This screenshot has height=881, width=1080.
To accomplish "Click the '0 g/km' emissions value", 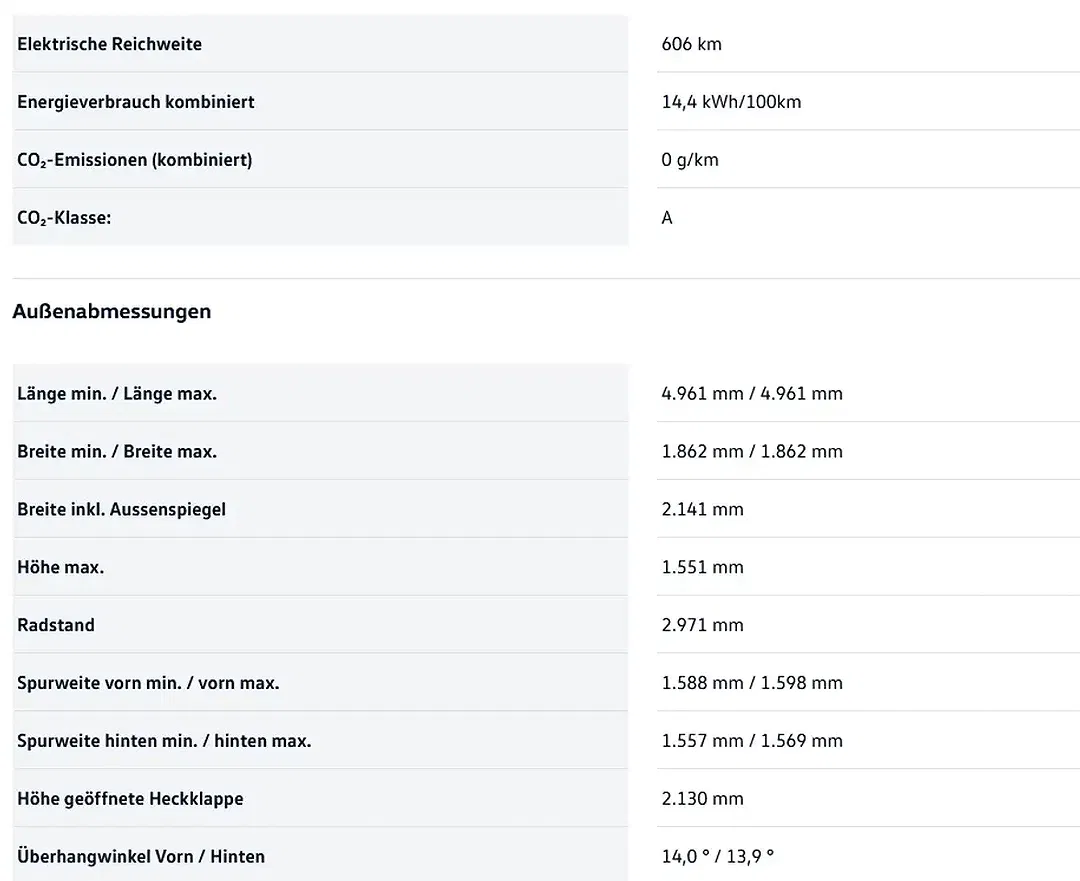I will [690, 160].
